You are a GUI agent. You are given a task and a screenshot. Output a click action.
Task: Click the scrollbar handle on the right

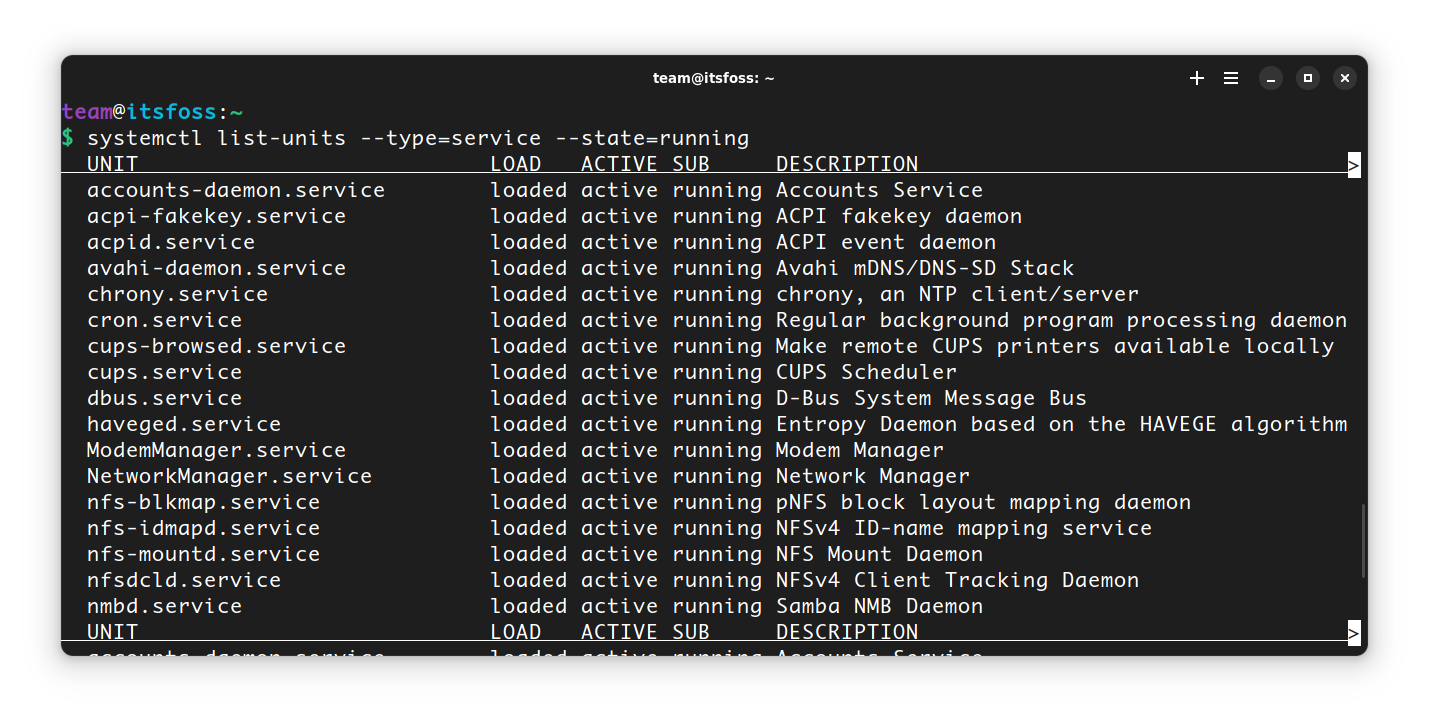(x=1362, y=540)
